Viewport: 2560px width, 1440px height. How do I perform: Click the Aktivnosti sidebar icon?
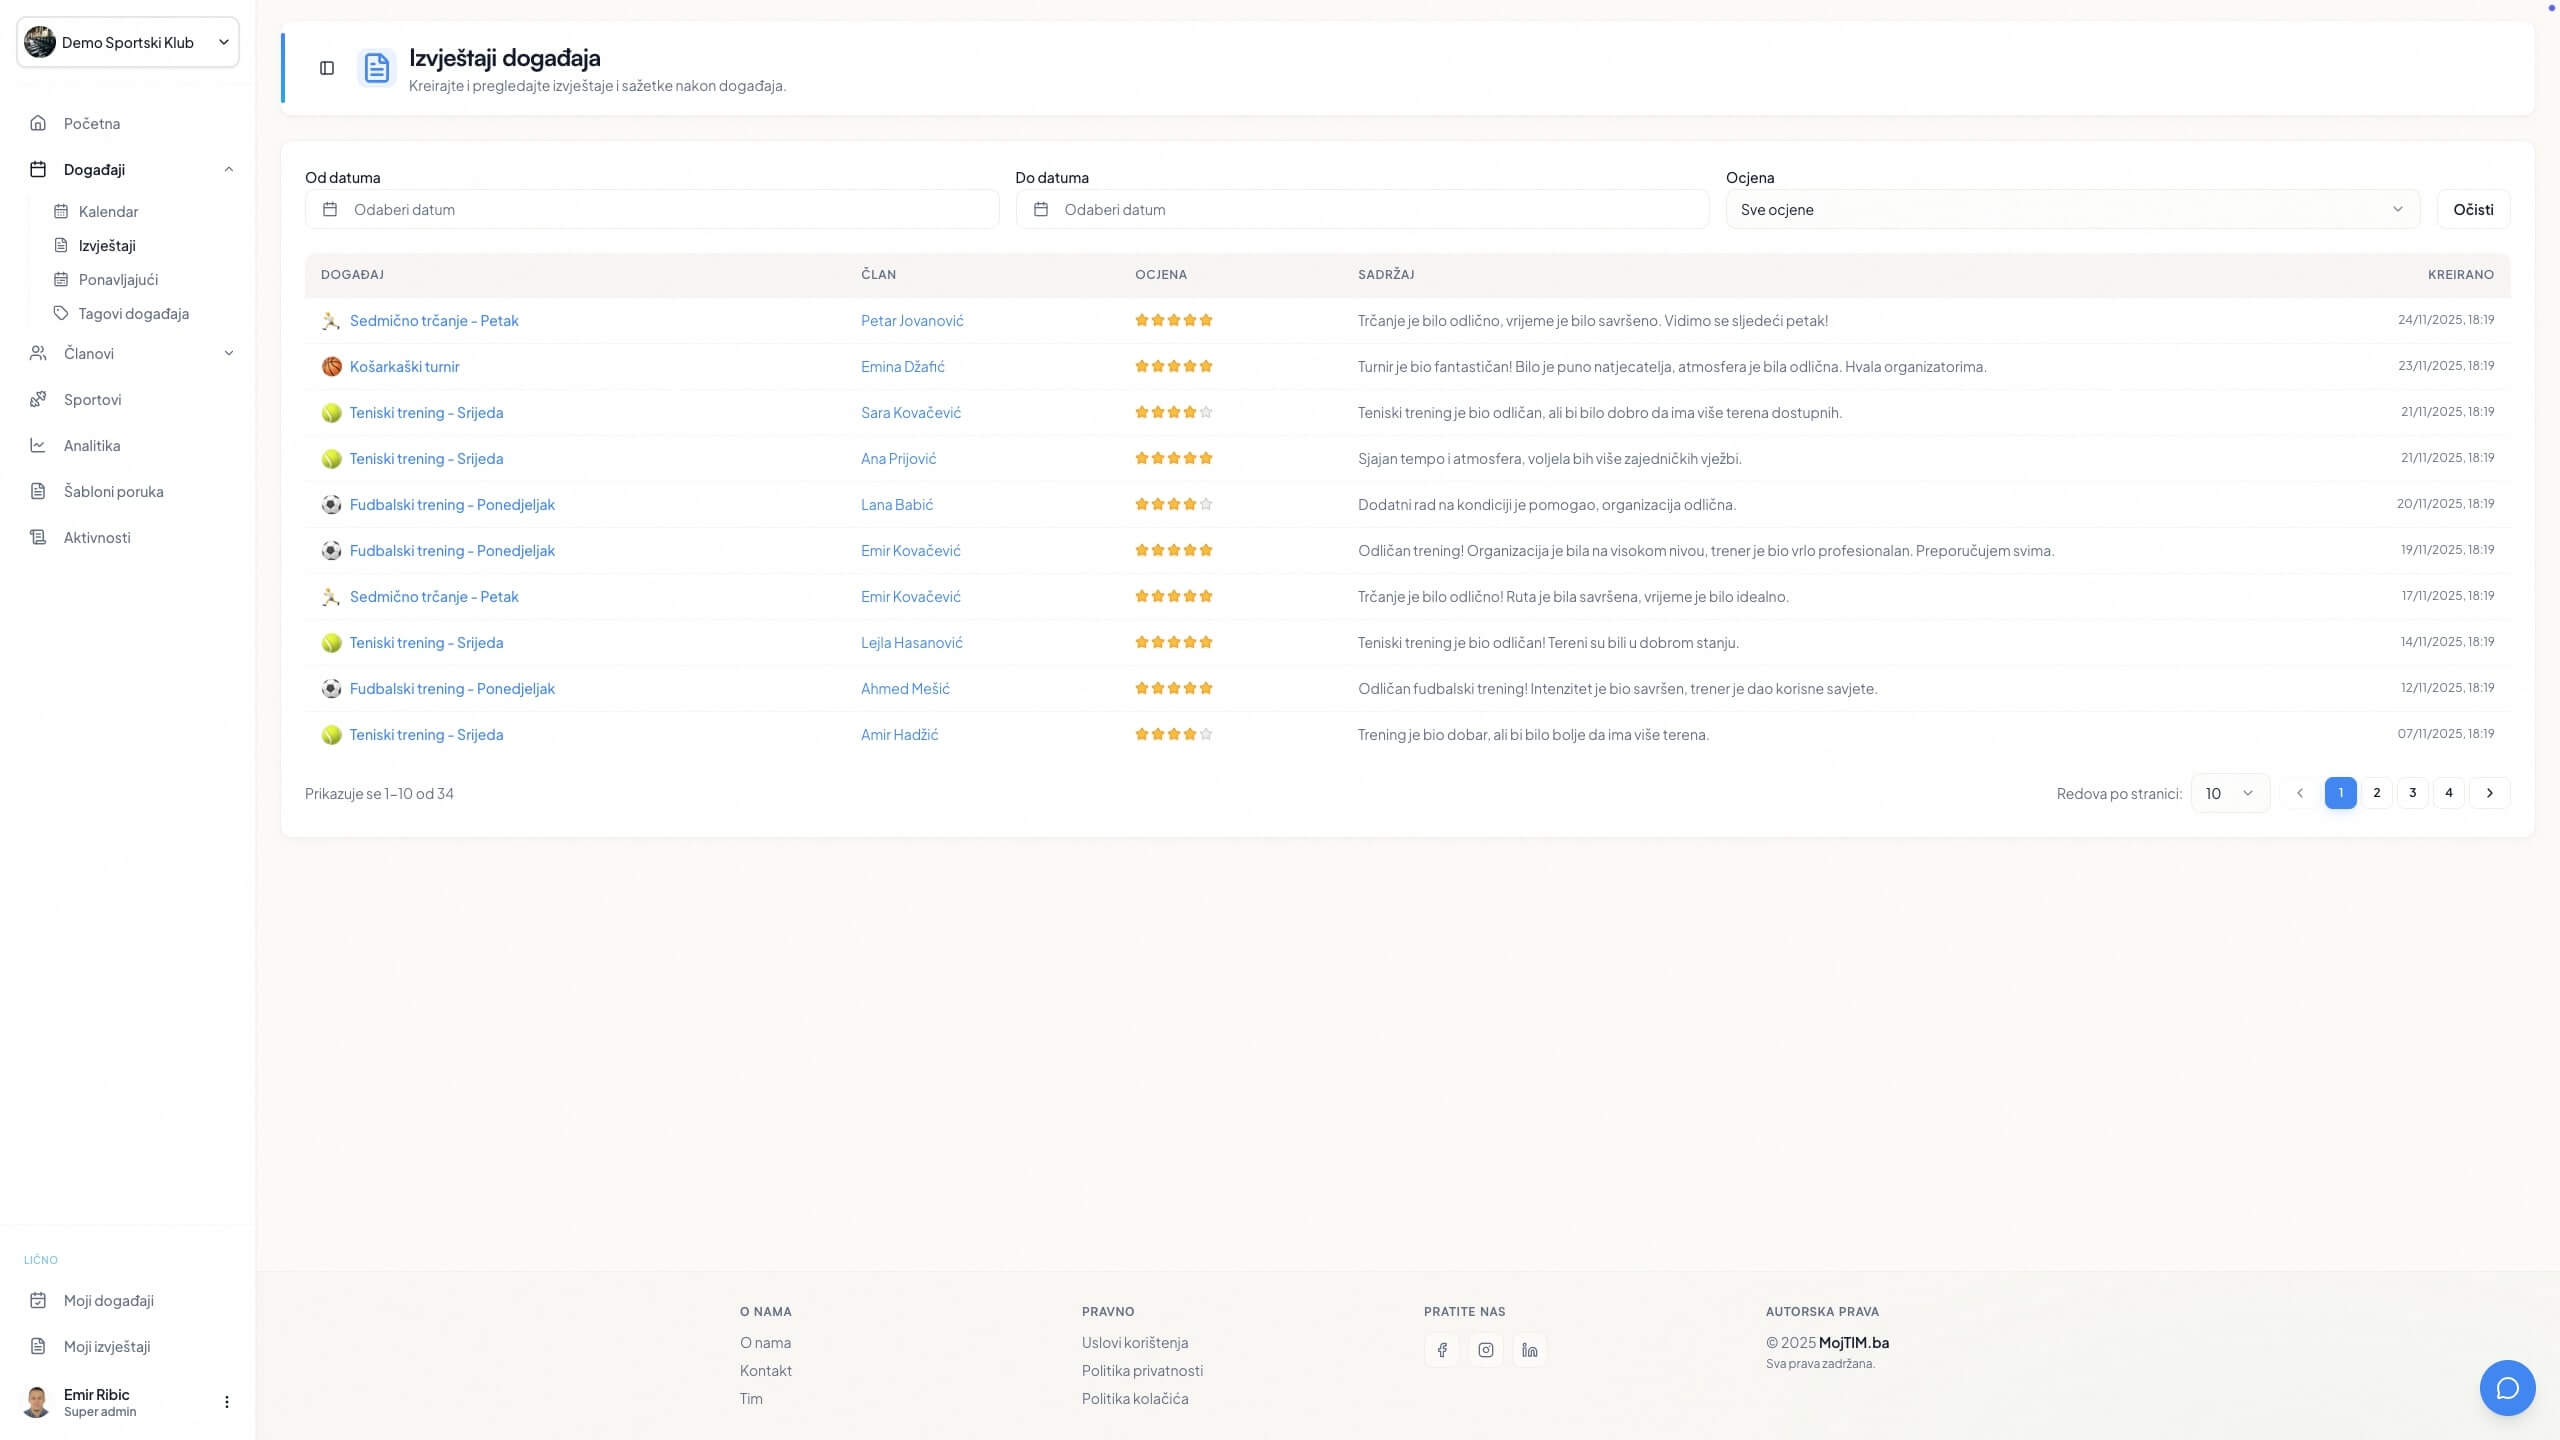point(38,537)
